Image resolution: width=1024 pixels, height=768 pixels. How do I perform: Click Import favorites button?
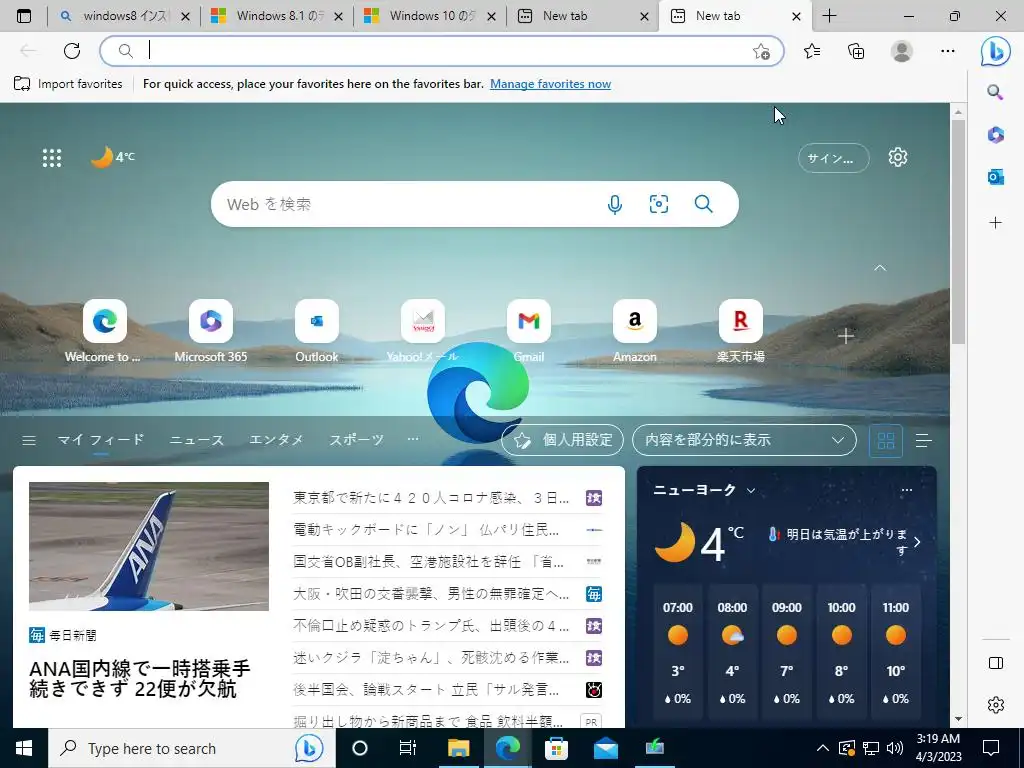[68, 84]
